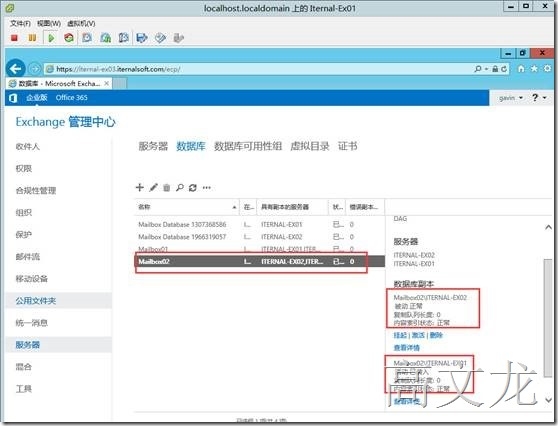This screenshot has width=558, height=426.
Task: Click the browser home icon
Action: 521,69
